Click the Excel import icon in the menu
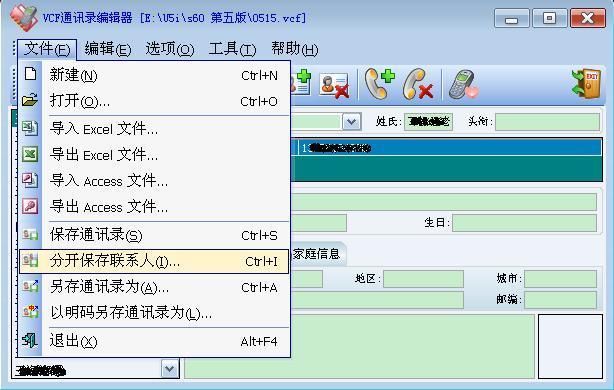This screenshot has height=390, width=614. 30,128
